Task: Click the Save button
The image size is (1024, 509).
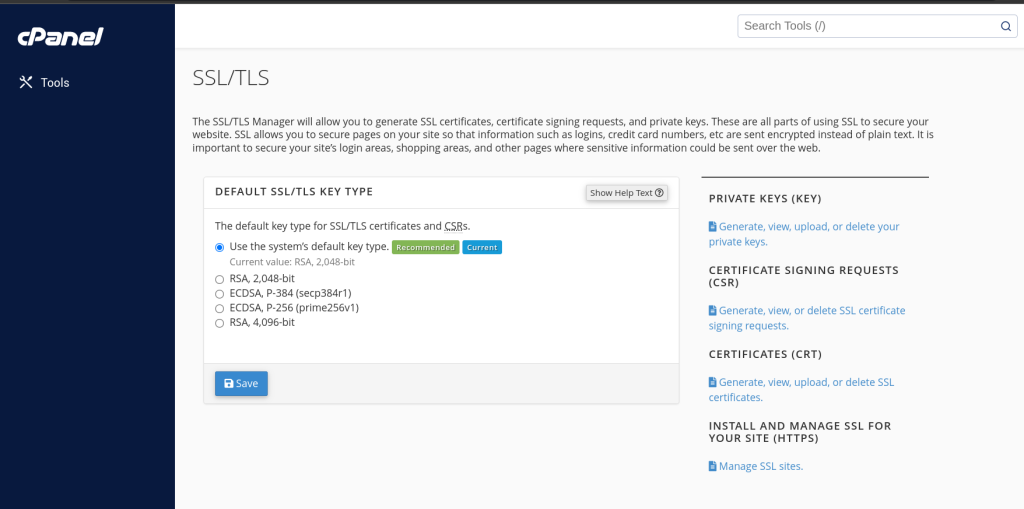Action: click(x=241, y=384)
